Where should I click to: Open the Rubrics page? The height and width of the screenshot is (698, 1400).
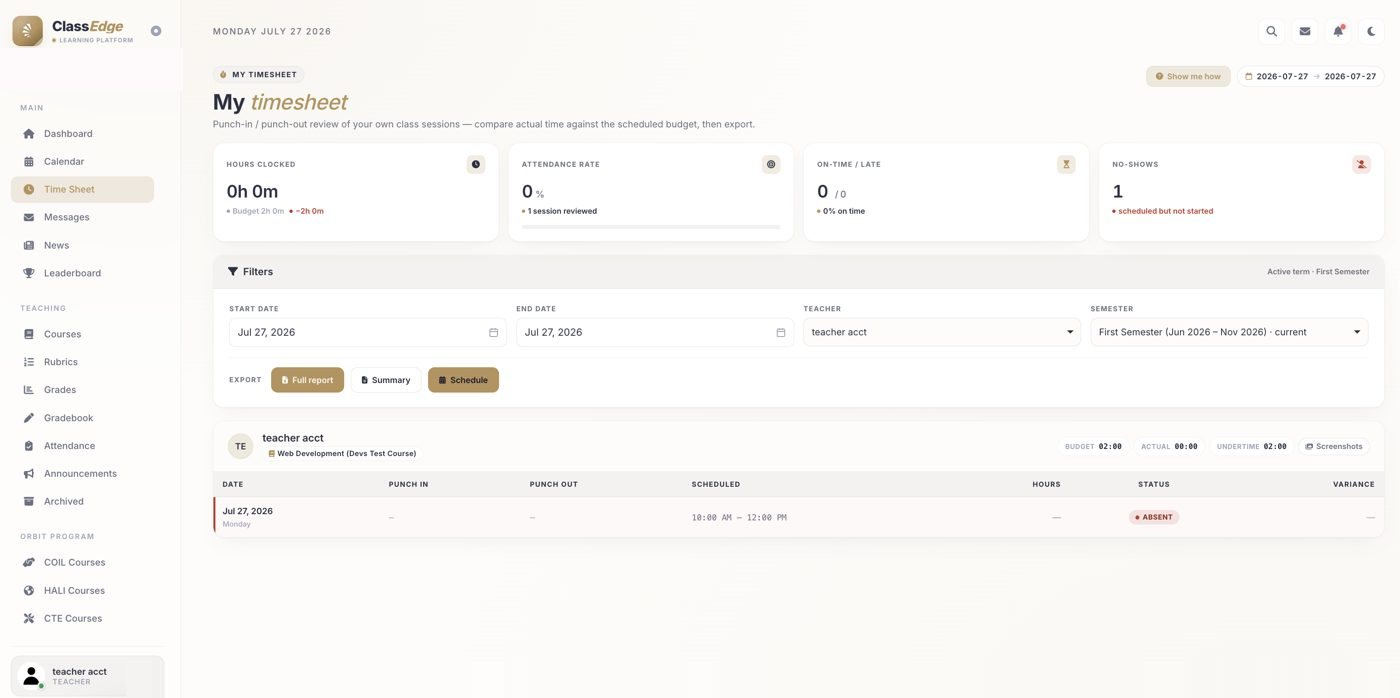tap(82, 362)
